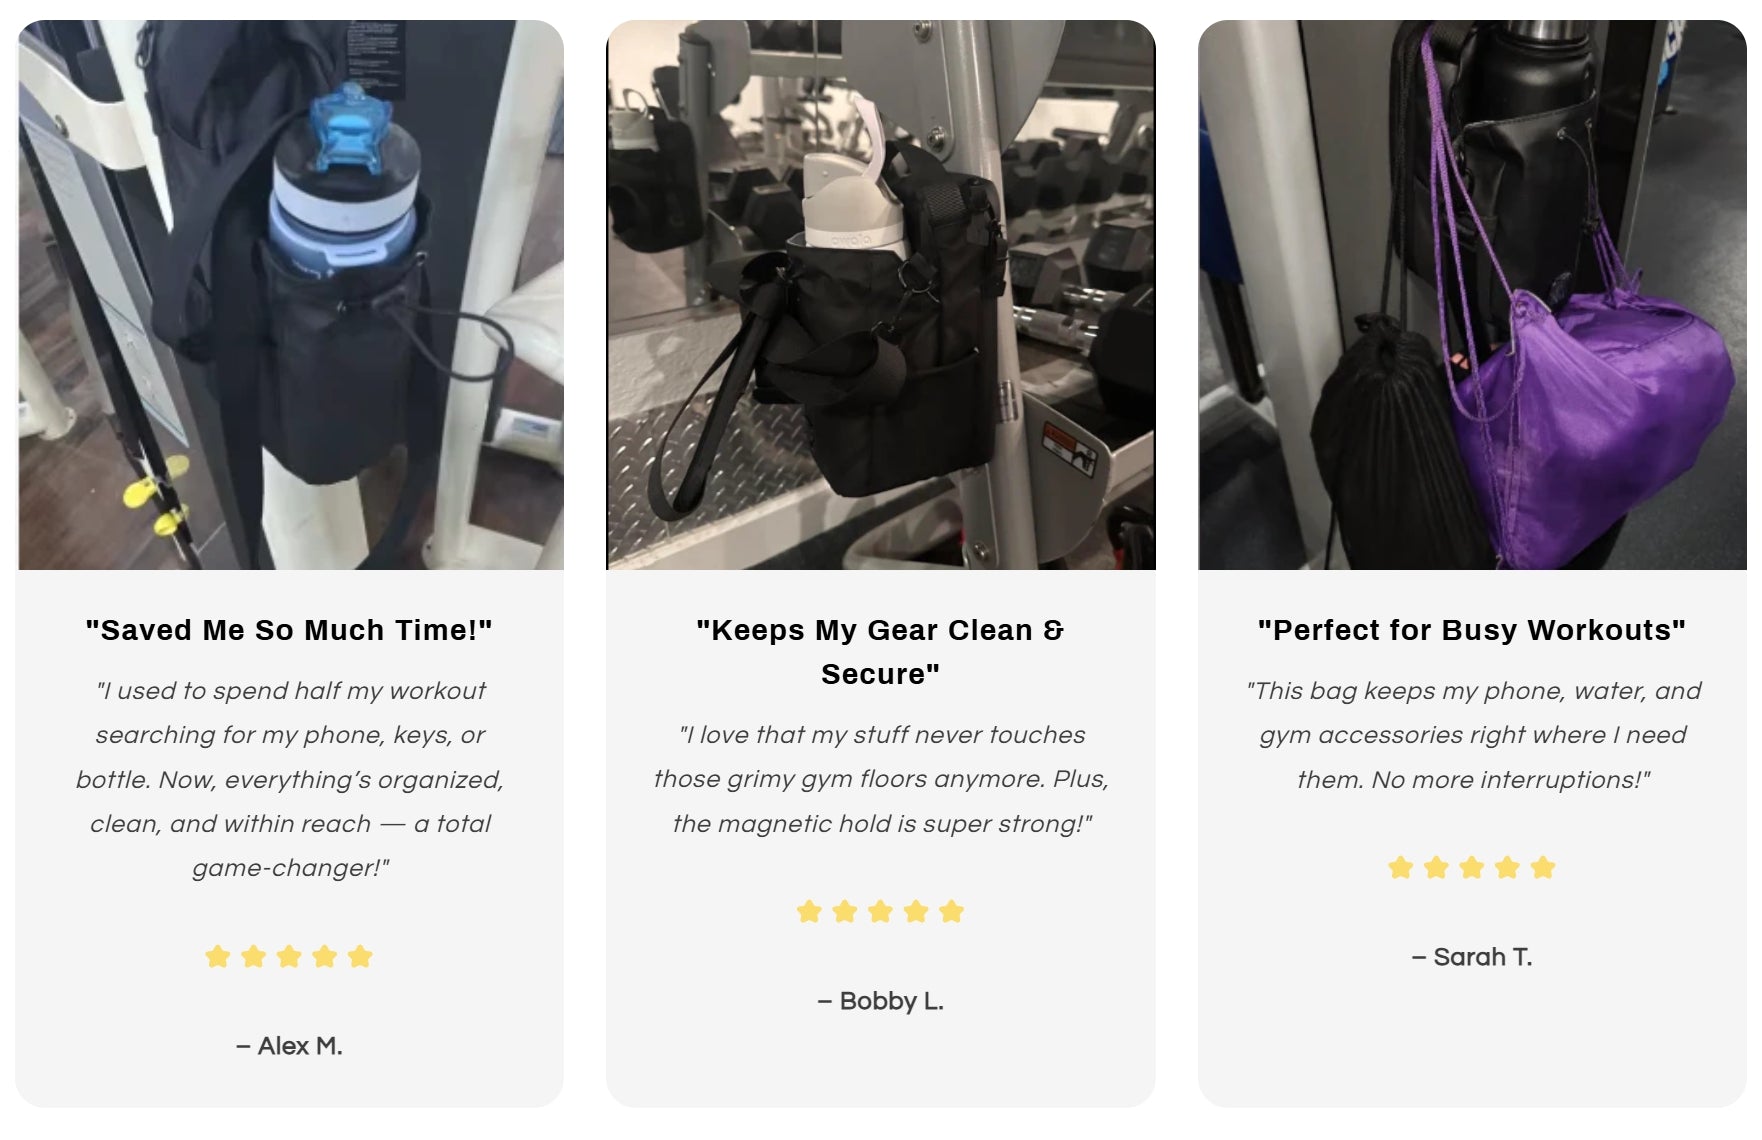The image size is (1762, 1140).
Task: Click the reviewer name Sarah T.
Action: 1472,957
